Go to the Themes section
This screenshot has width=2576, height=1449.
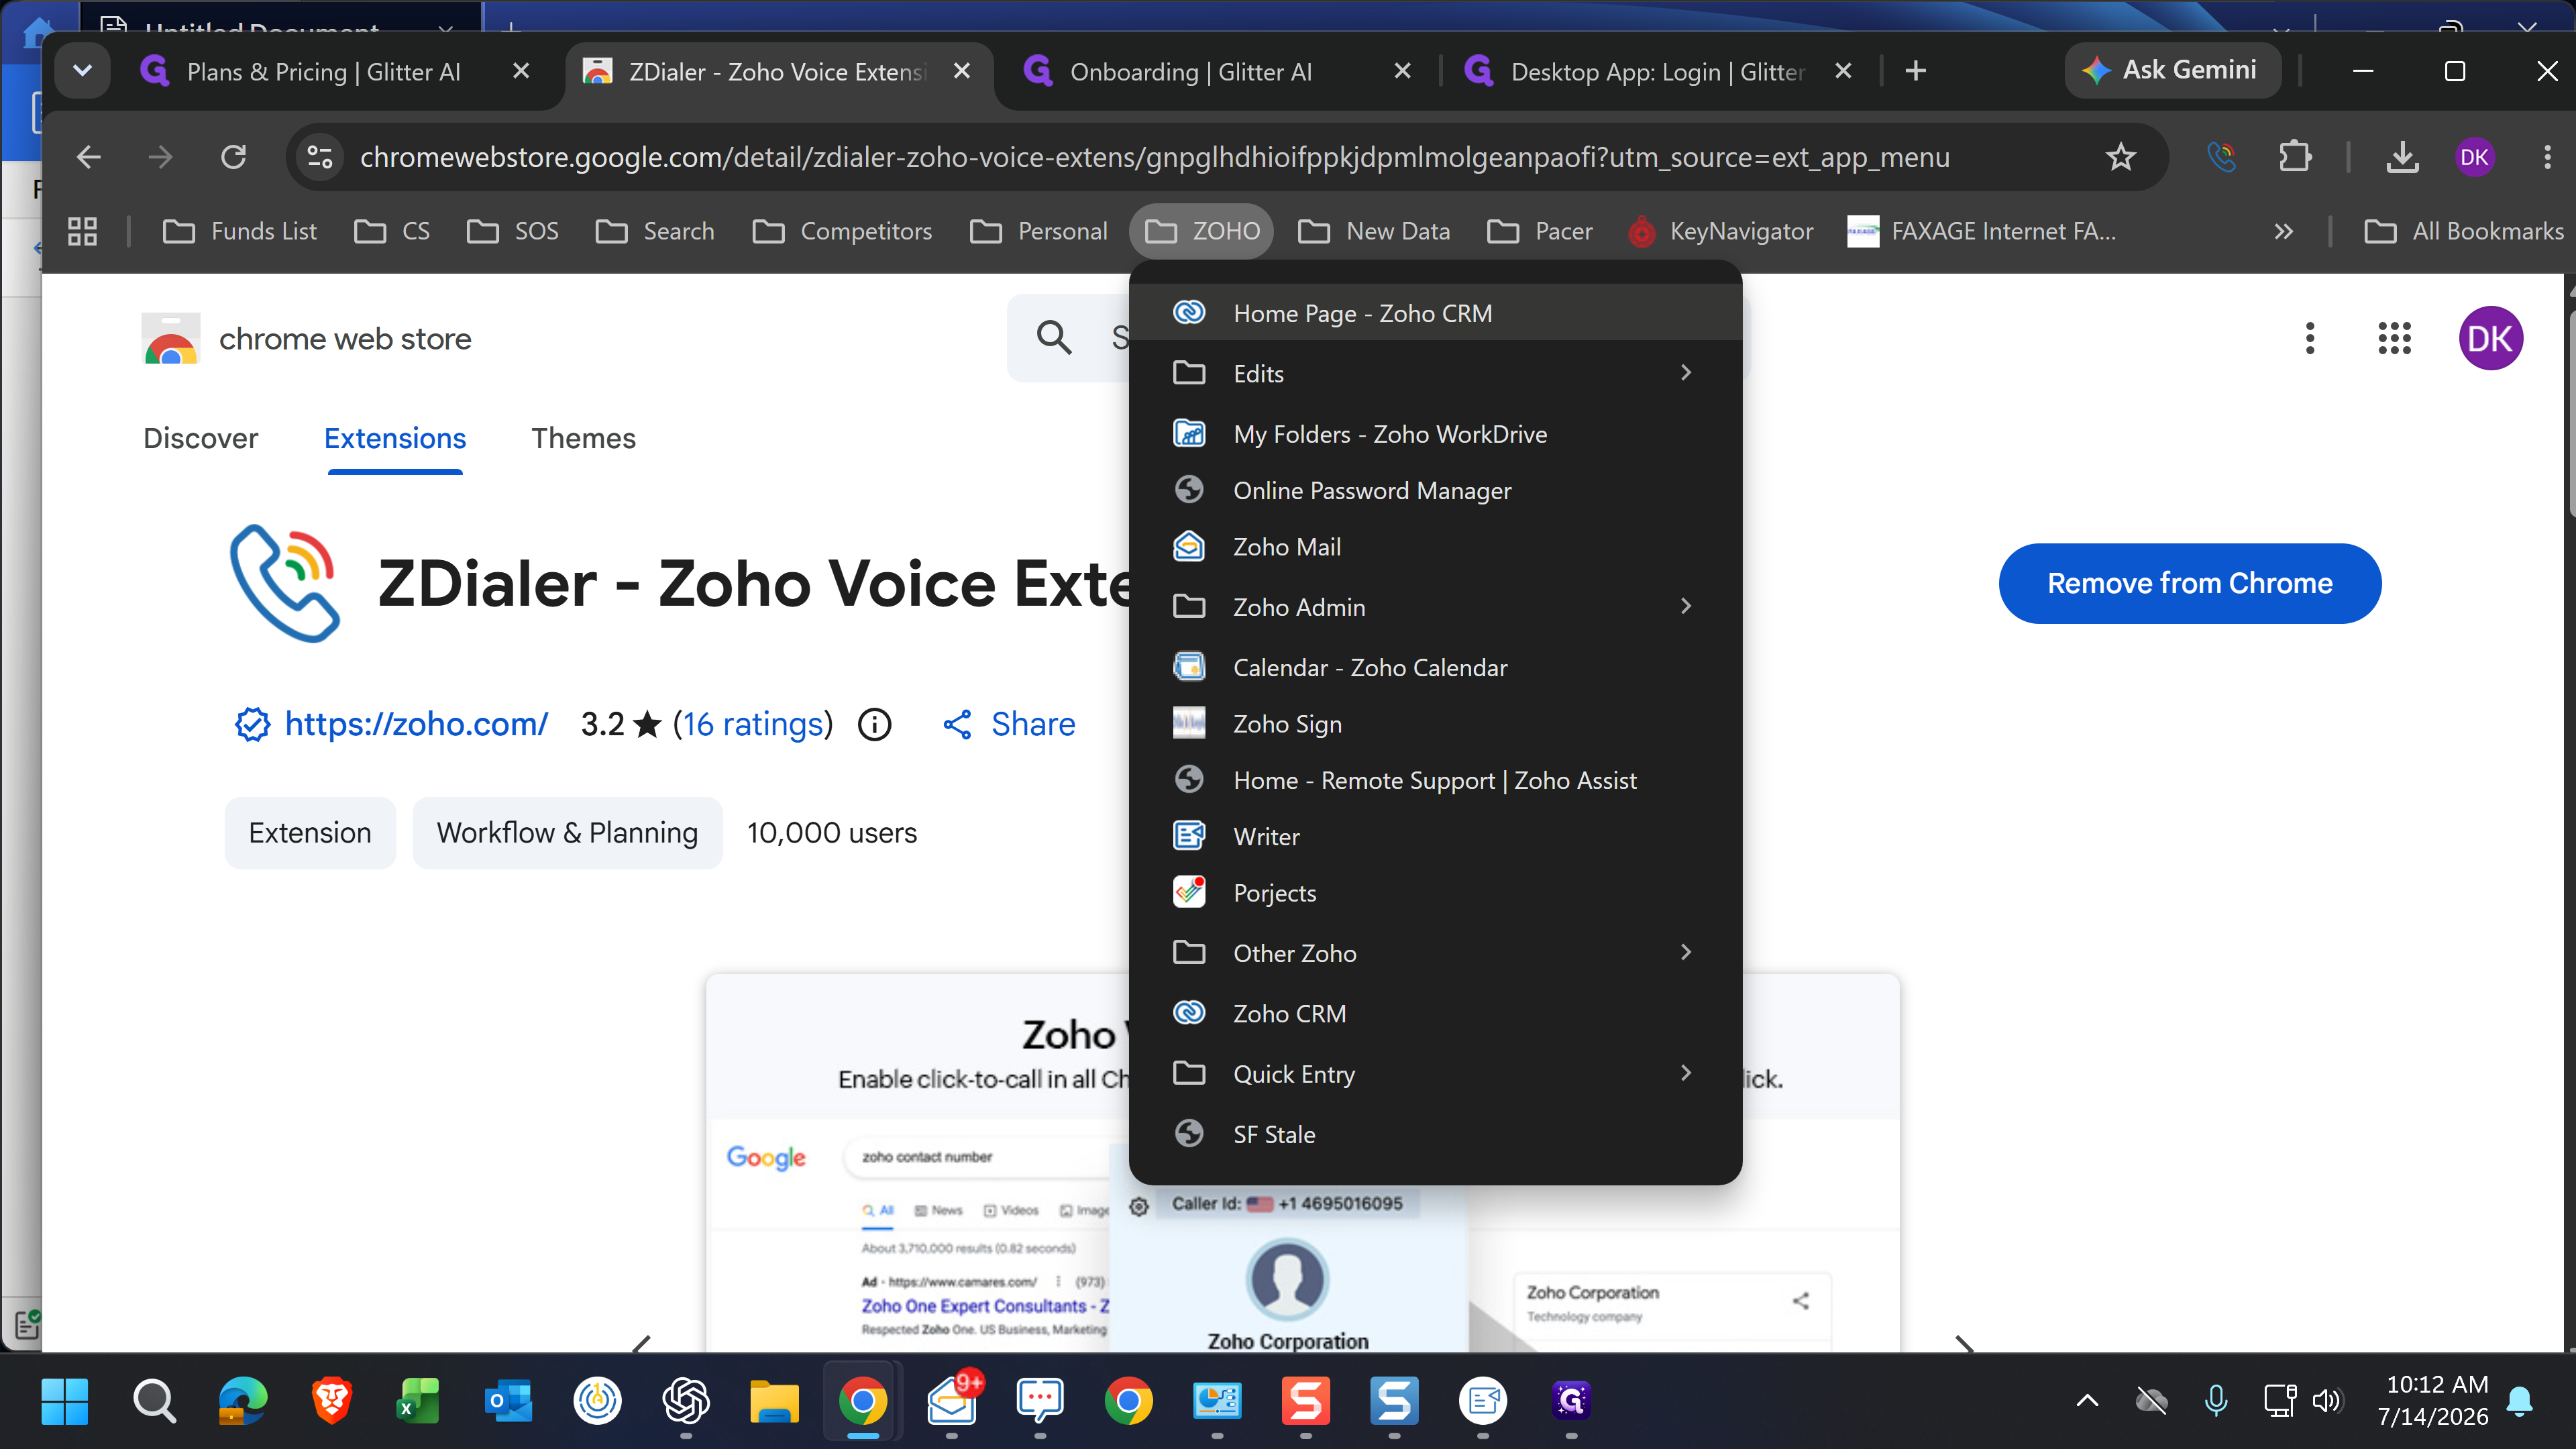[x=583, y=438]
